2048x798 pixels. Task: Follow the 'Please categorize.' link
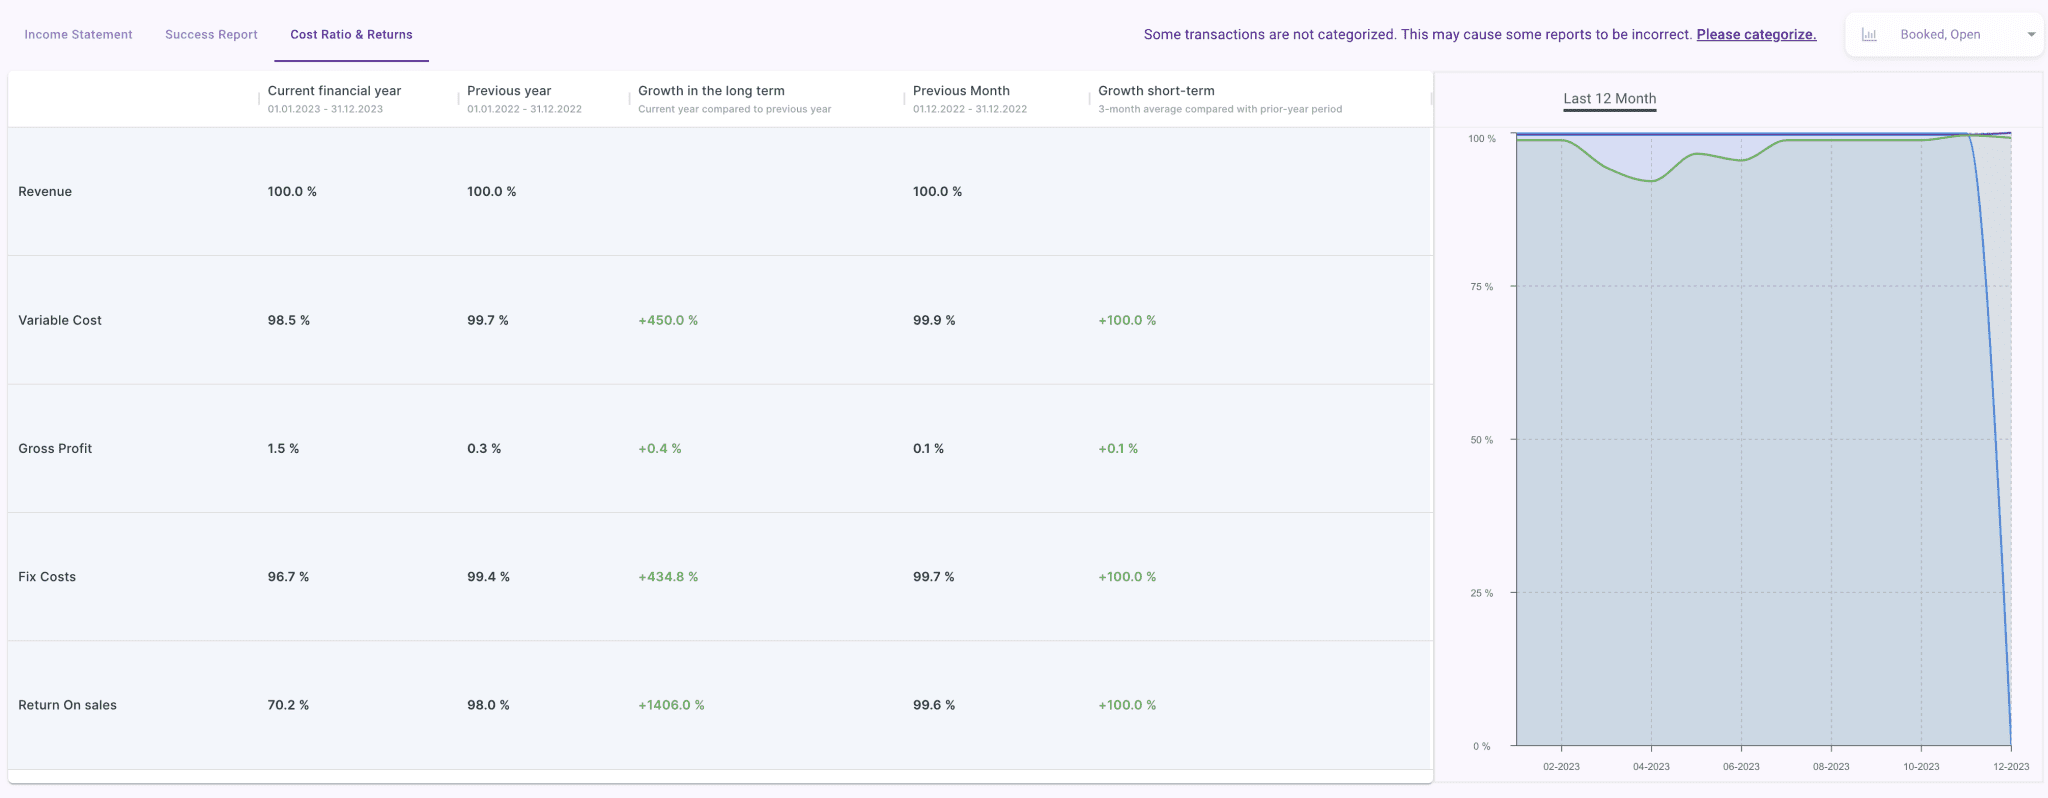pos(1756,34)
